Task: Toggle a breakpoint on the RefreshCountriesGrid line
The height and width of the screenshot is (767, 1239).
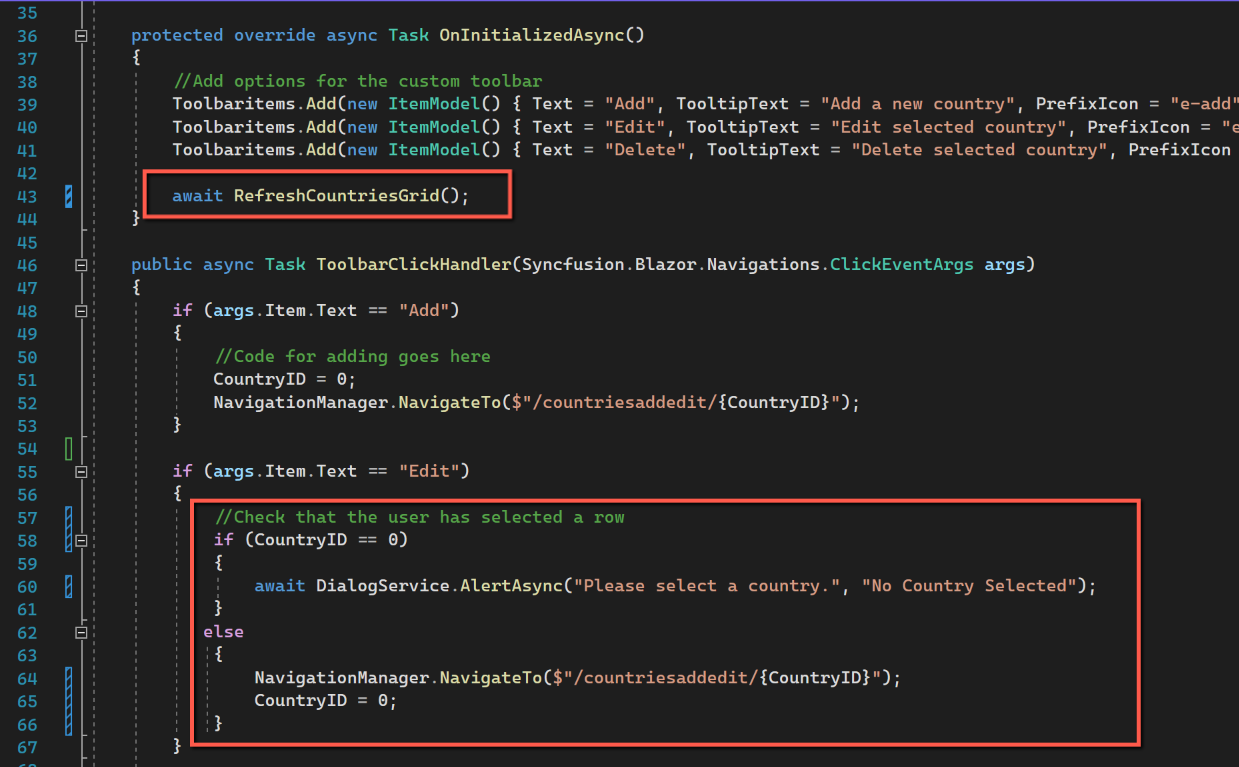Action: point(10,195)
